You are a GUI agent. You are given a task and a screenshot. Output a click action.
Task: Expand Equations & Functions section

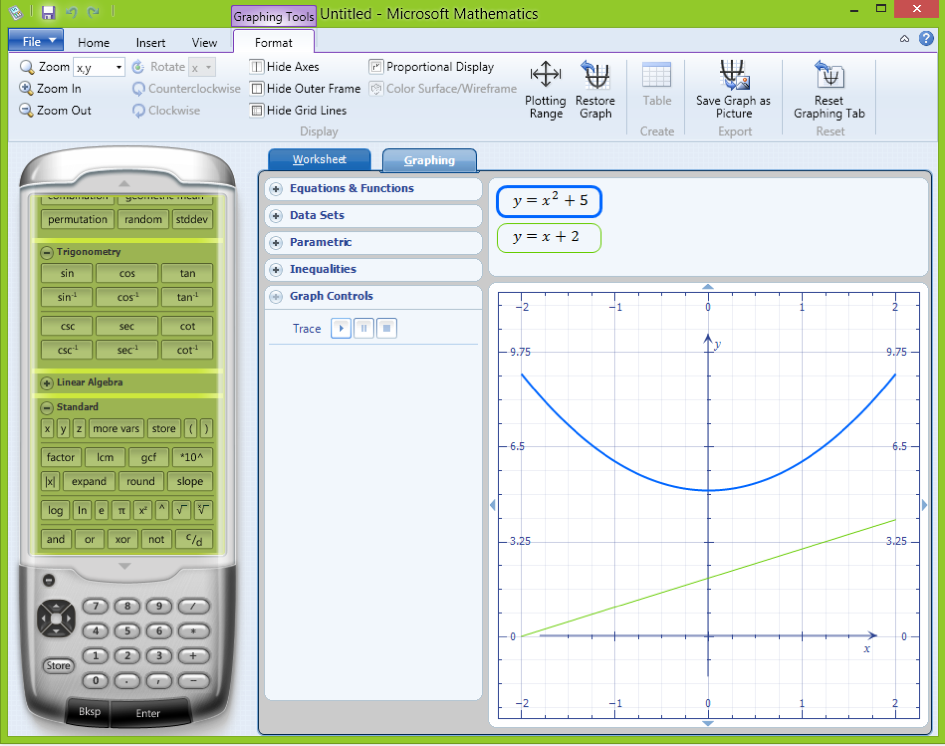click(276, 189)
